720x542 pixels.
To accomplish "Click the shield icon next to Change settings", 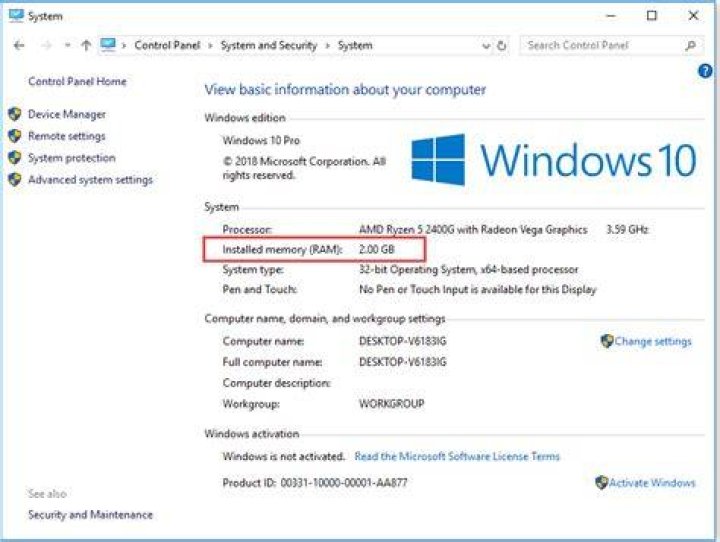I will click(607, 341).
